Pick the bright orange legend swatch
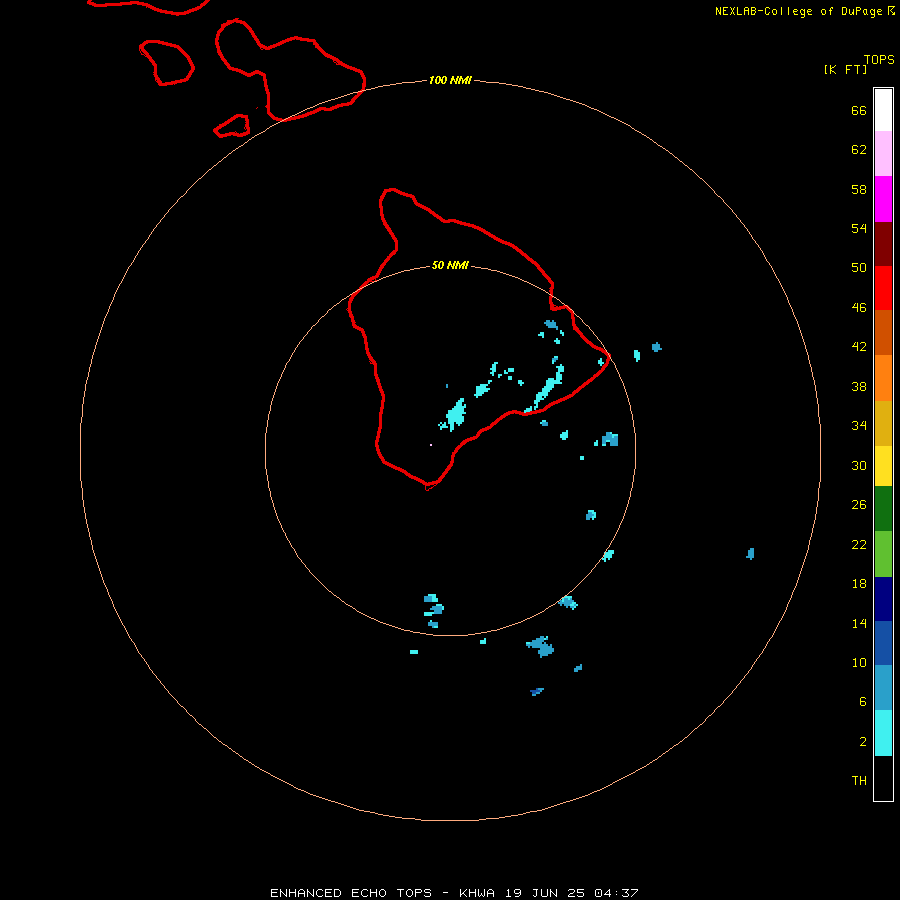The image size is (900, 900). pos(883,378)
